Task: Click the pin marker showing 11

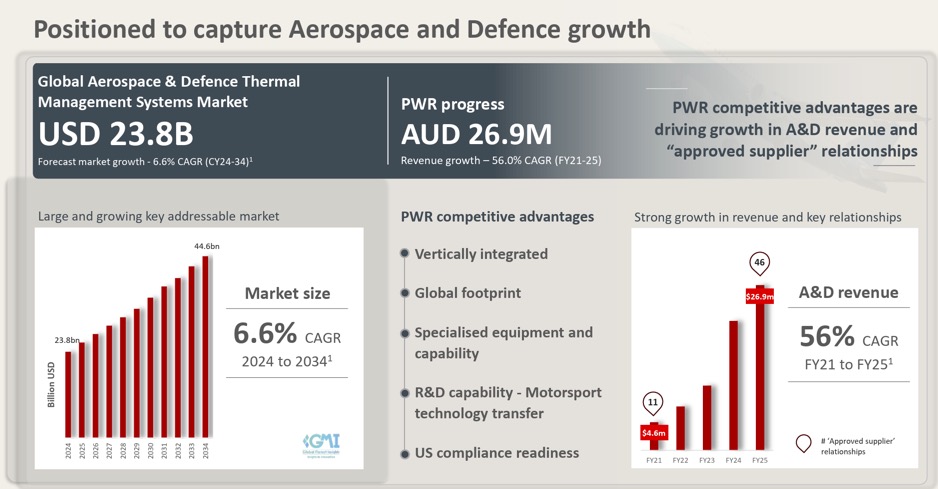Action: [653, 403]
